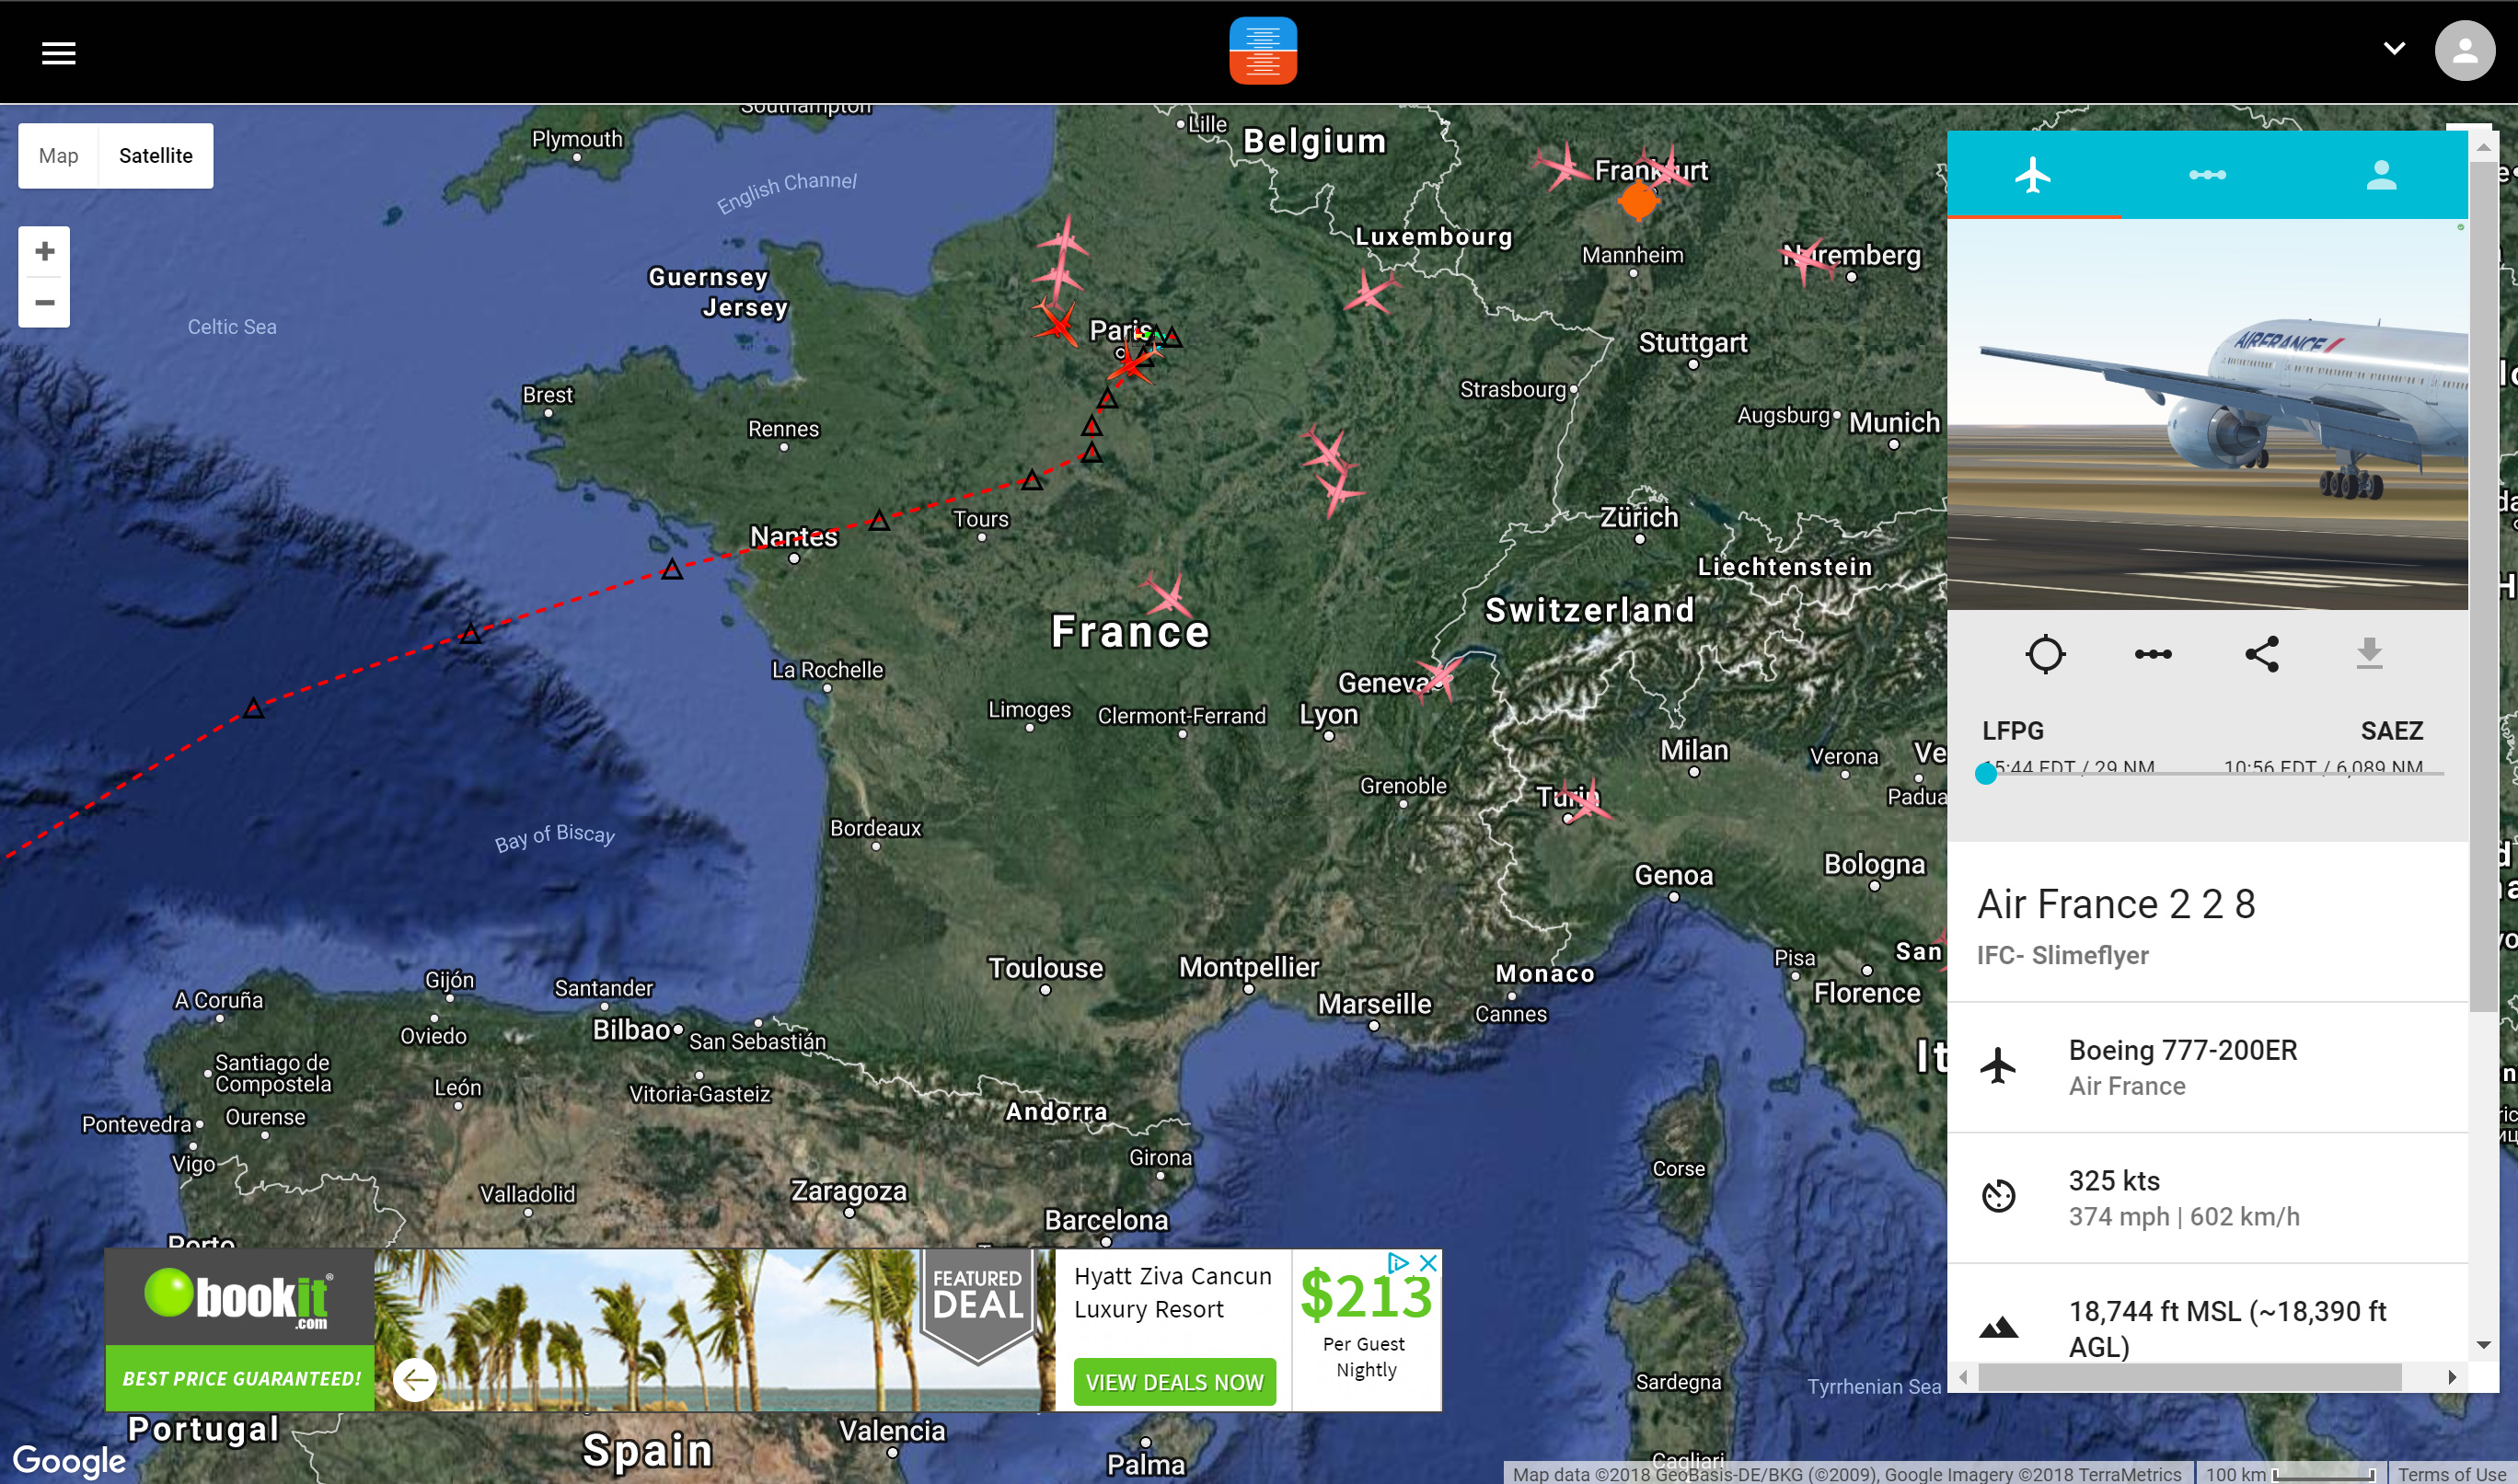Image resolution: width=2518 pixels, height=1484 pixels.
Task: Click the download icon in the panel
Action: tap(2369, 653)
